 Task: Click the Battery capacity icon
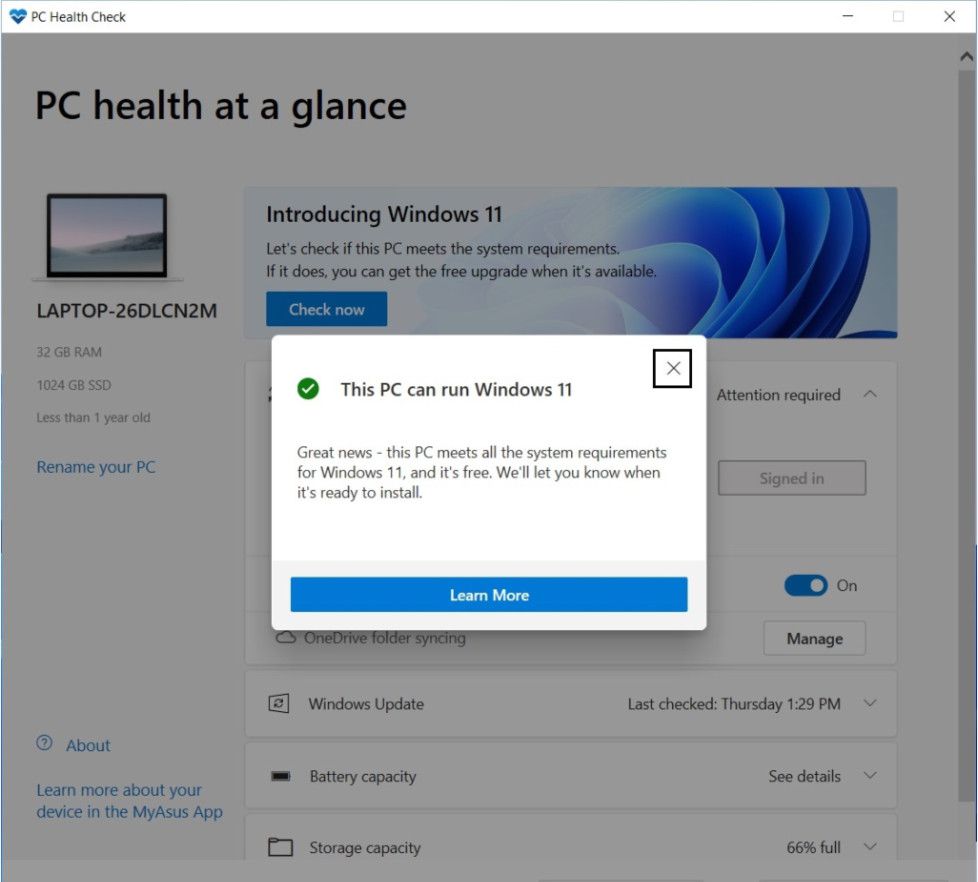coord(281,776)
